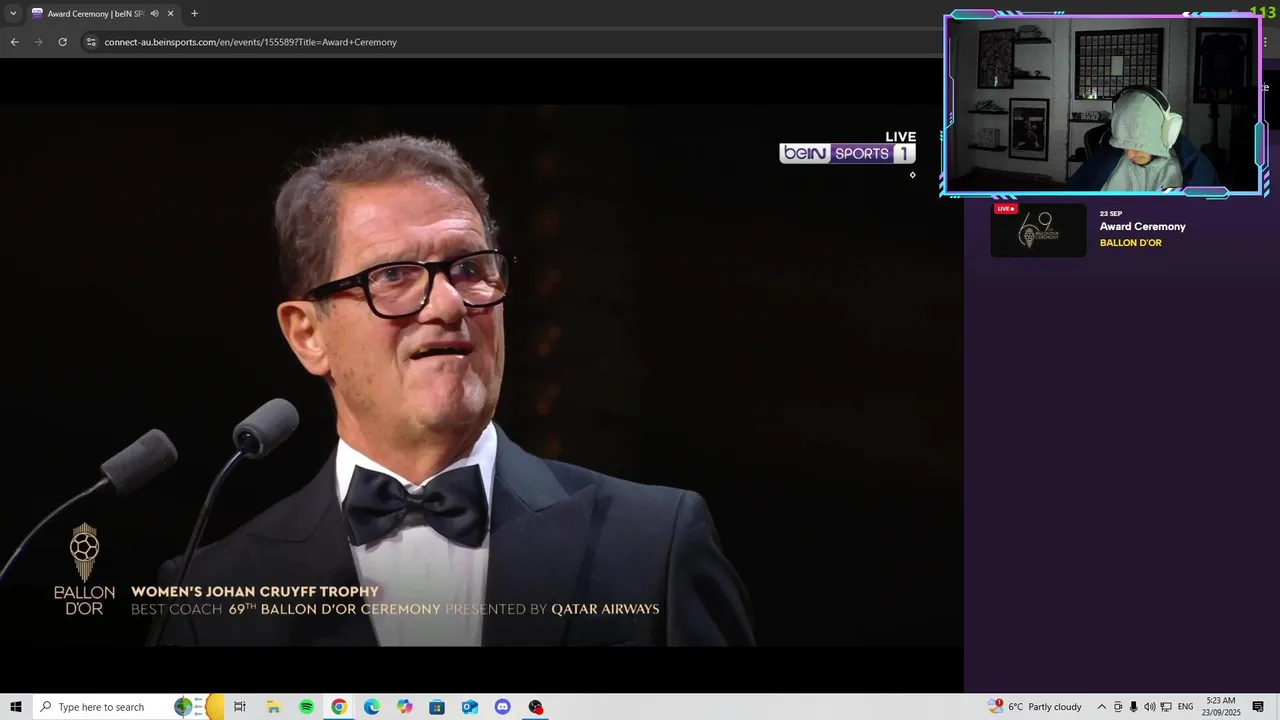Click the taskbar search box
1280x720 pixels.
[128, 707]
